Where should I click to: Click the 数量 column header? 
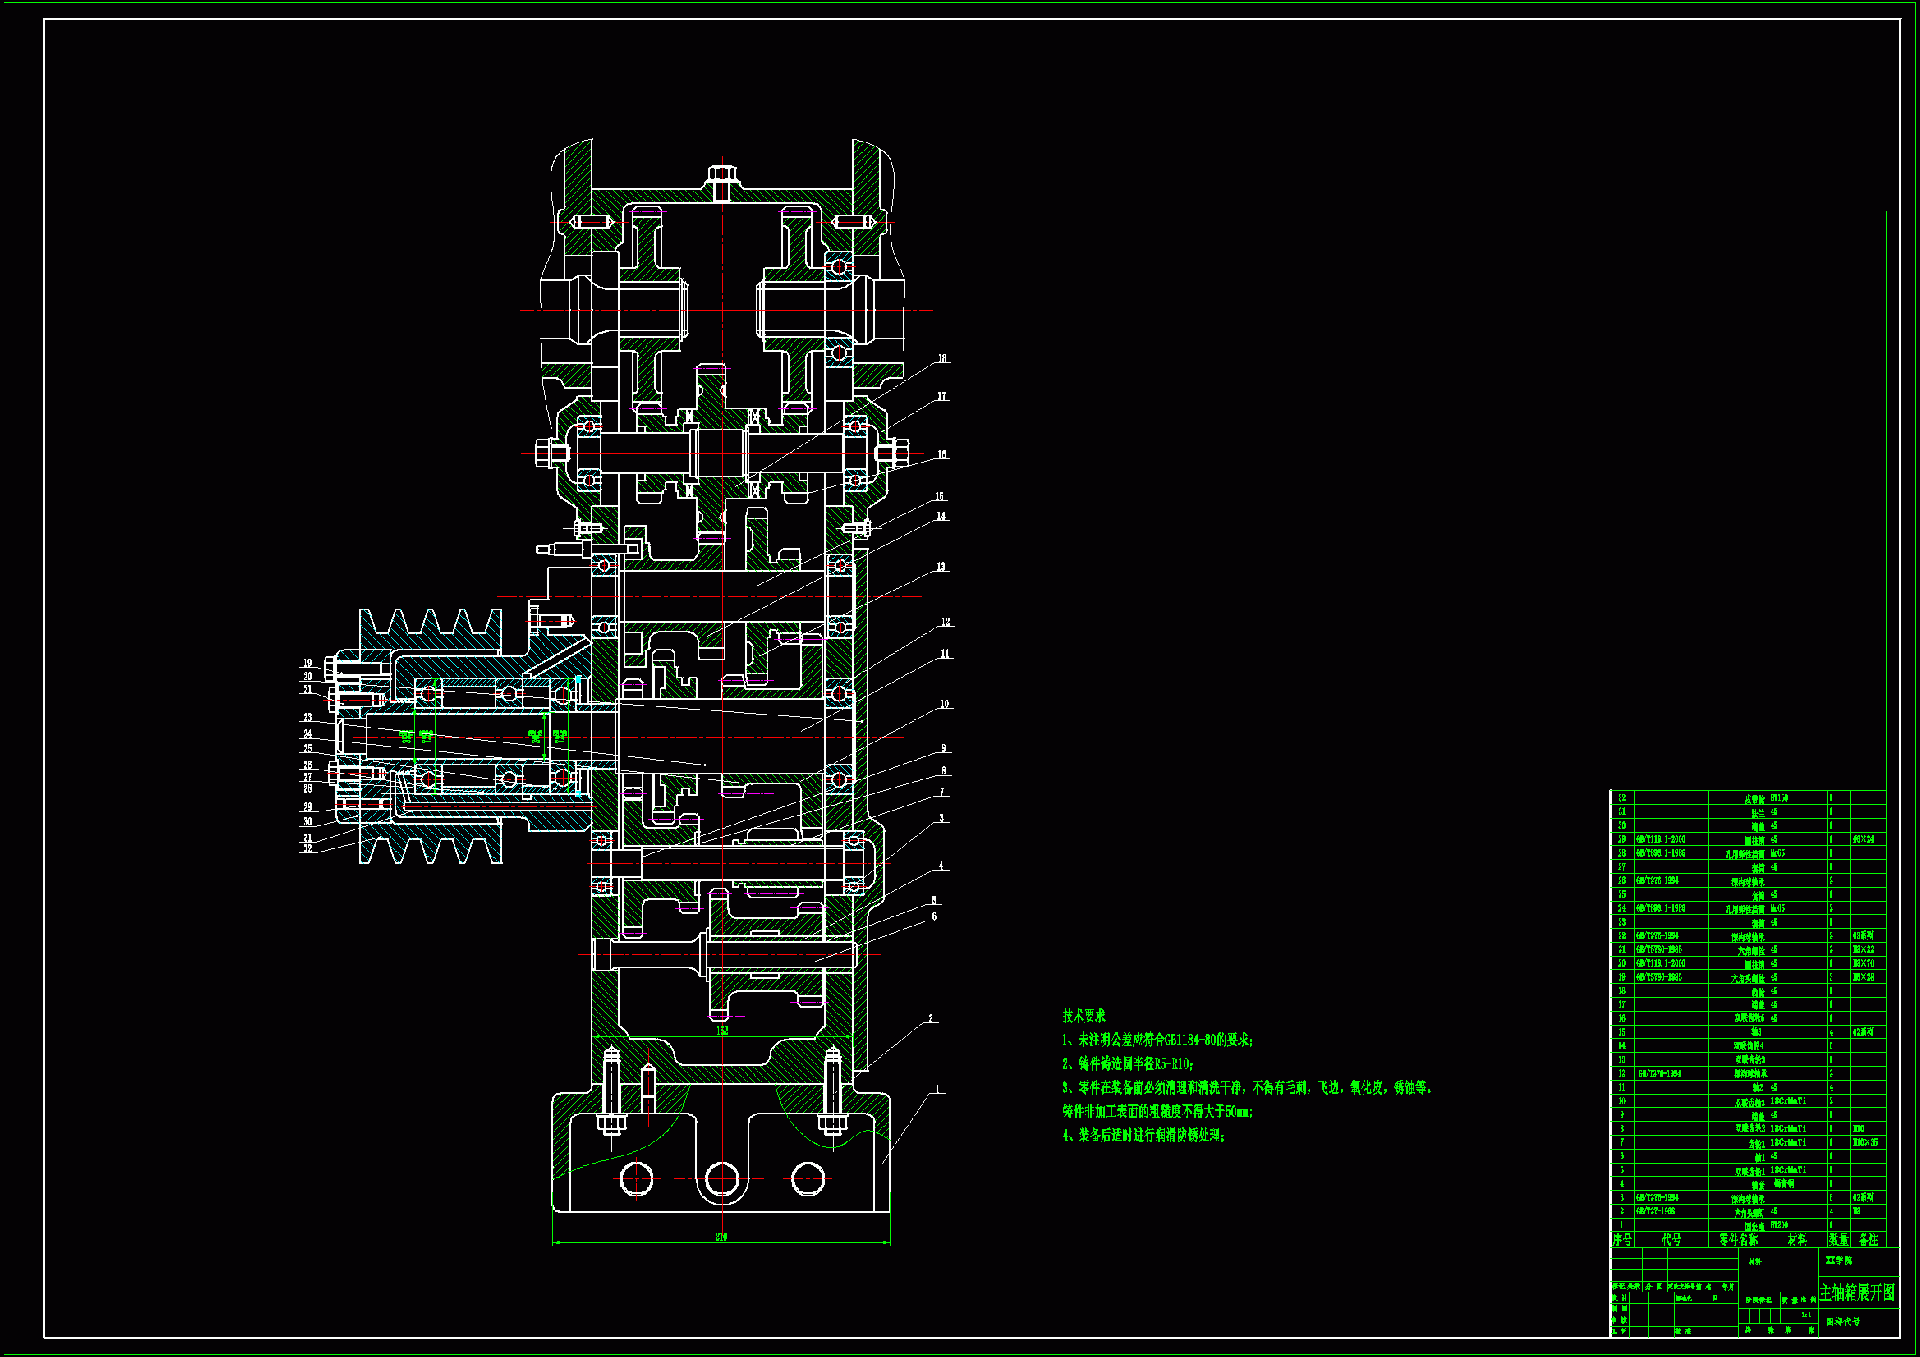pos(1838,1239)
